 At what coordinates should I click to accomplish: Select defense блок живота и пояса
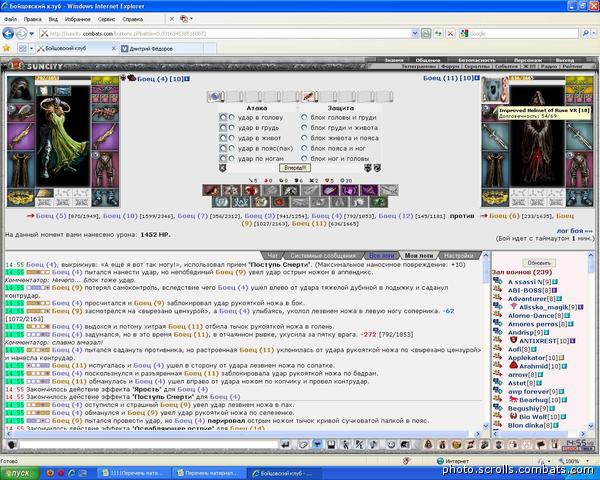point(304,138)
